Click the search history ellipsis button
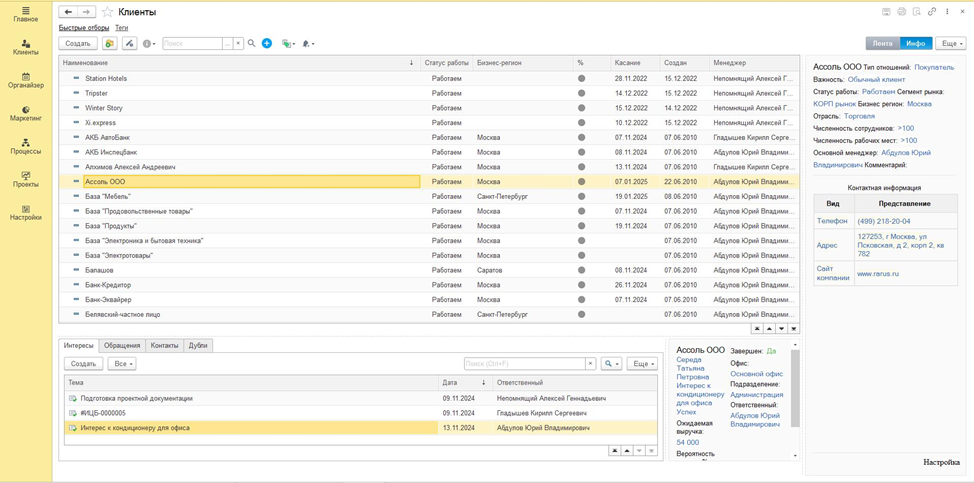Image resolution: width=974 pixels, height=483 pixels. click(x=228, y=43)
